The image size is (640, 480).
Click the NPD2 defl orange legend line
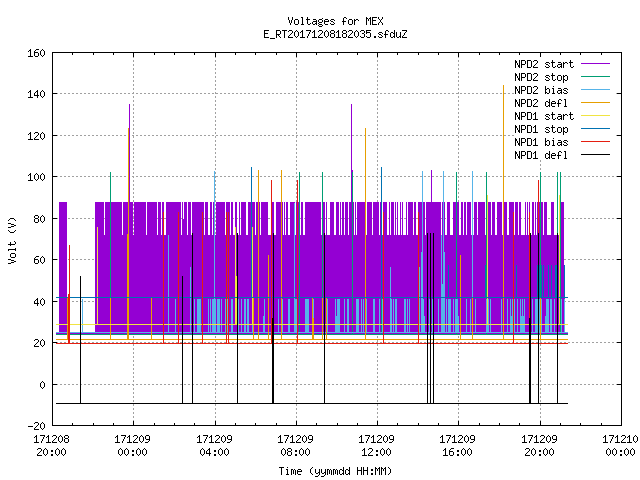click(595, 103)
